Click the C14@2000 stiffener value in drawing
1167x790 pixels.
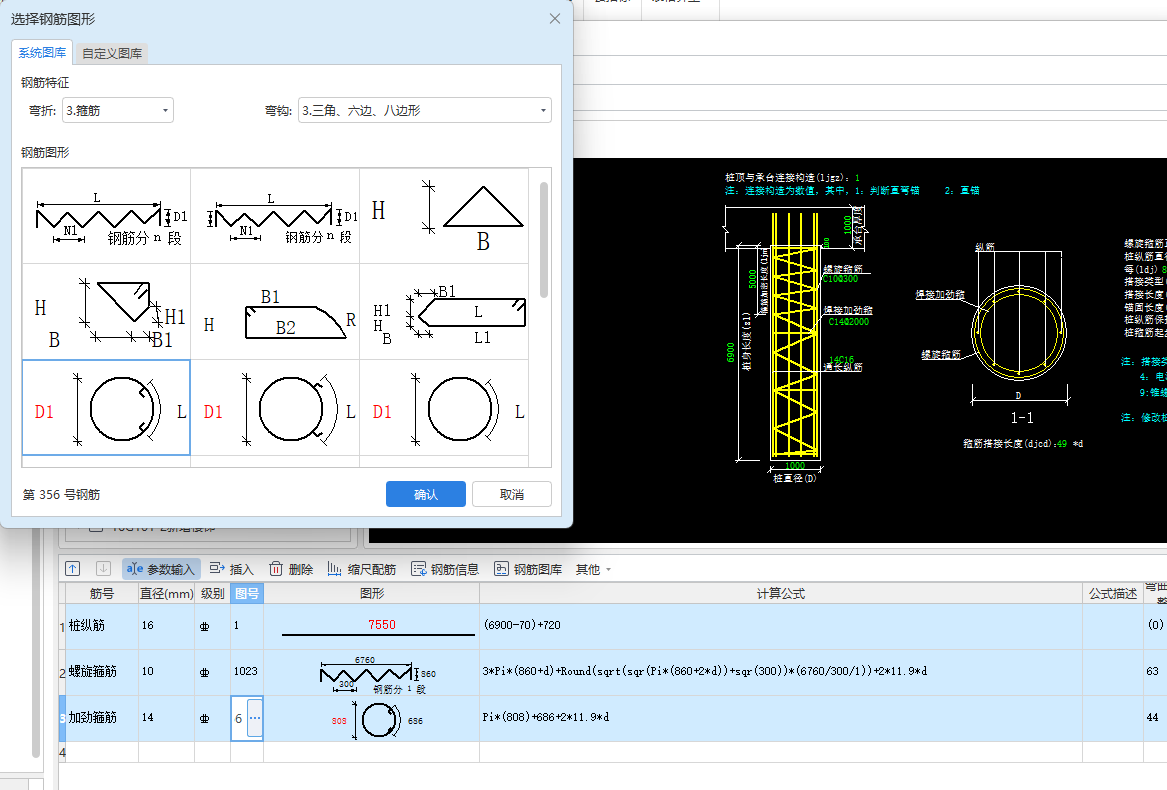[x=848, y=322]
